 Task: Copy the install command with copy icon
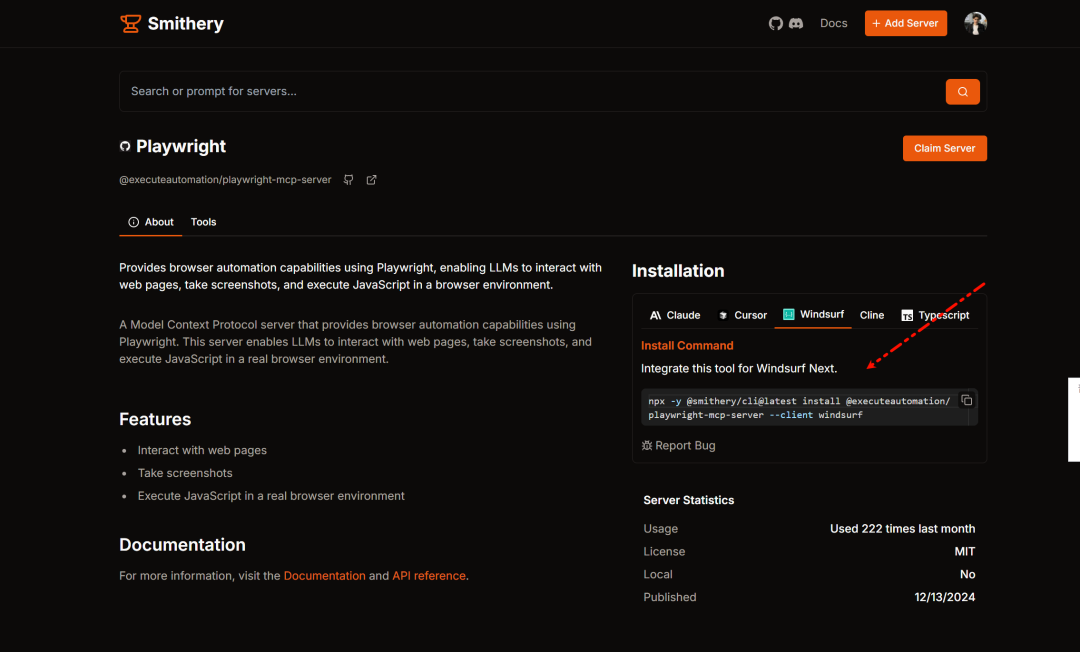[966, 400]
